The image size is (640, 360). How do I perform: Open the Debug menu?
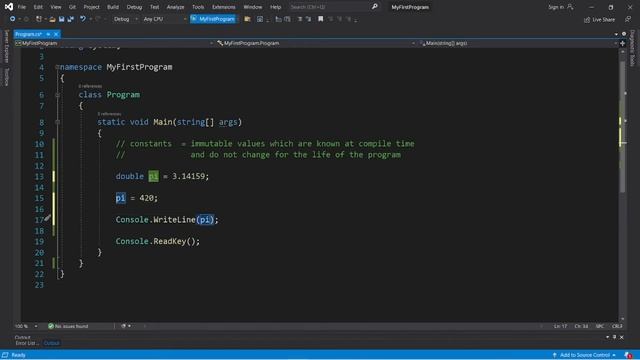coord(134,7)
